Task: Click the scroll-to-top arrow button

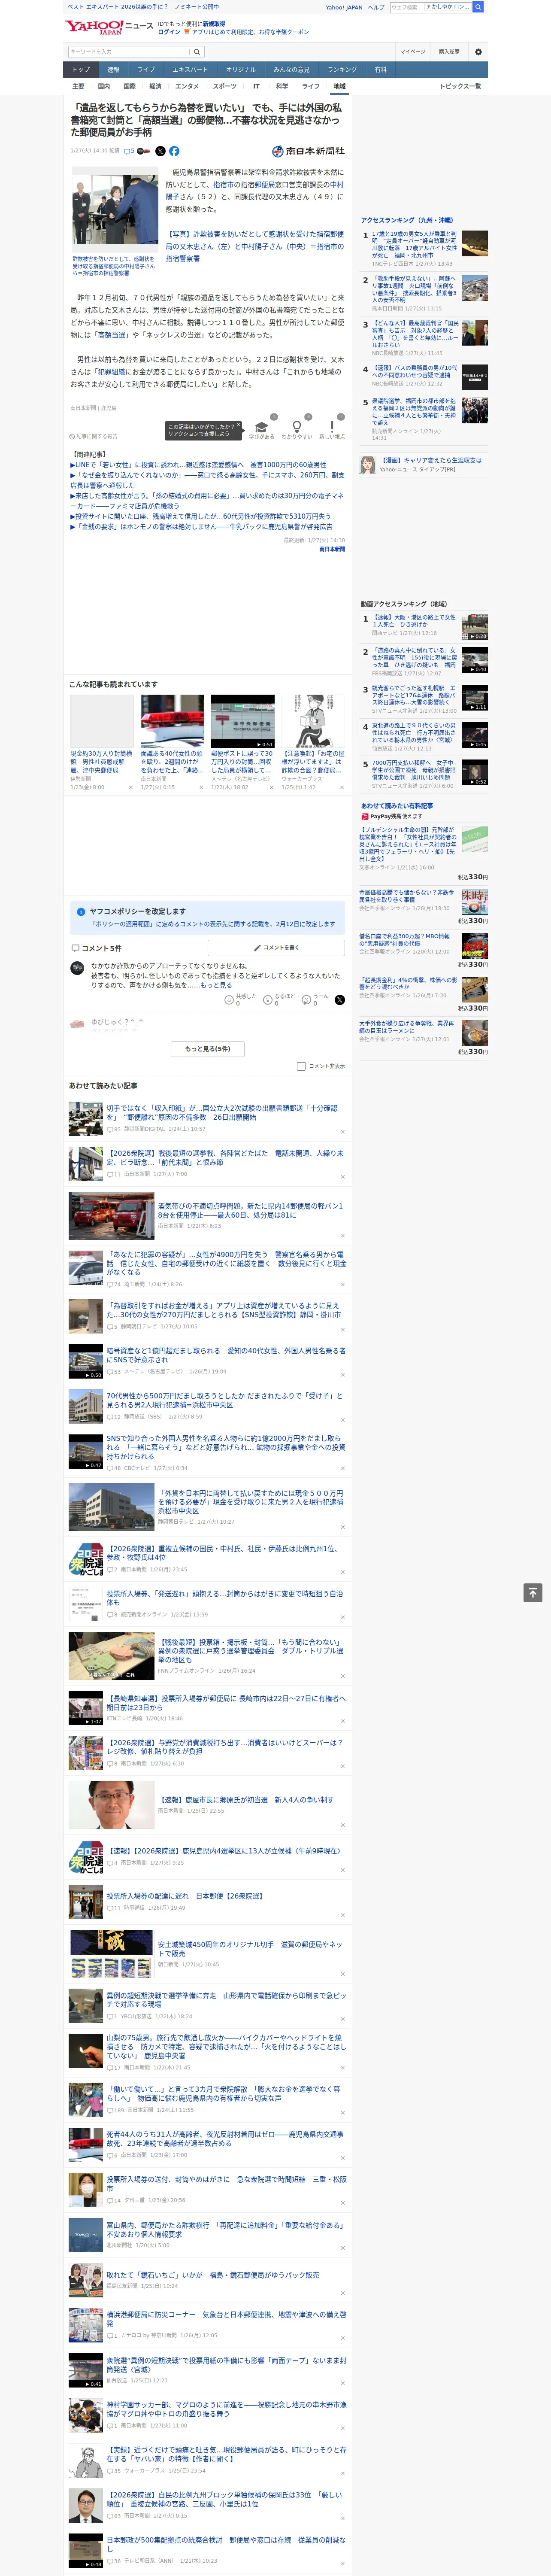Action: (533, 1592)
